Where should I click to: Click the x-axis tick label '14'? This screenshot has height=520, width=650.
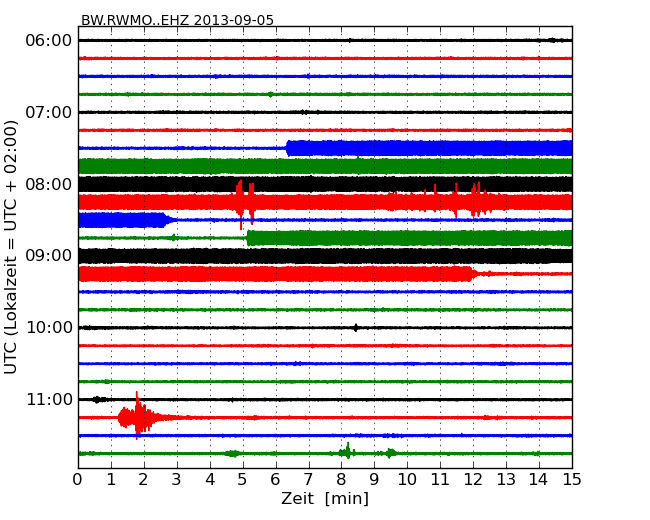pyautogui.click(x=538, y=480)
